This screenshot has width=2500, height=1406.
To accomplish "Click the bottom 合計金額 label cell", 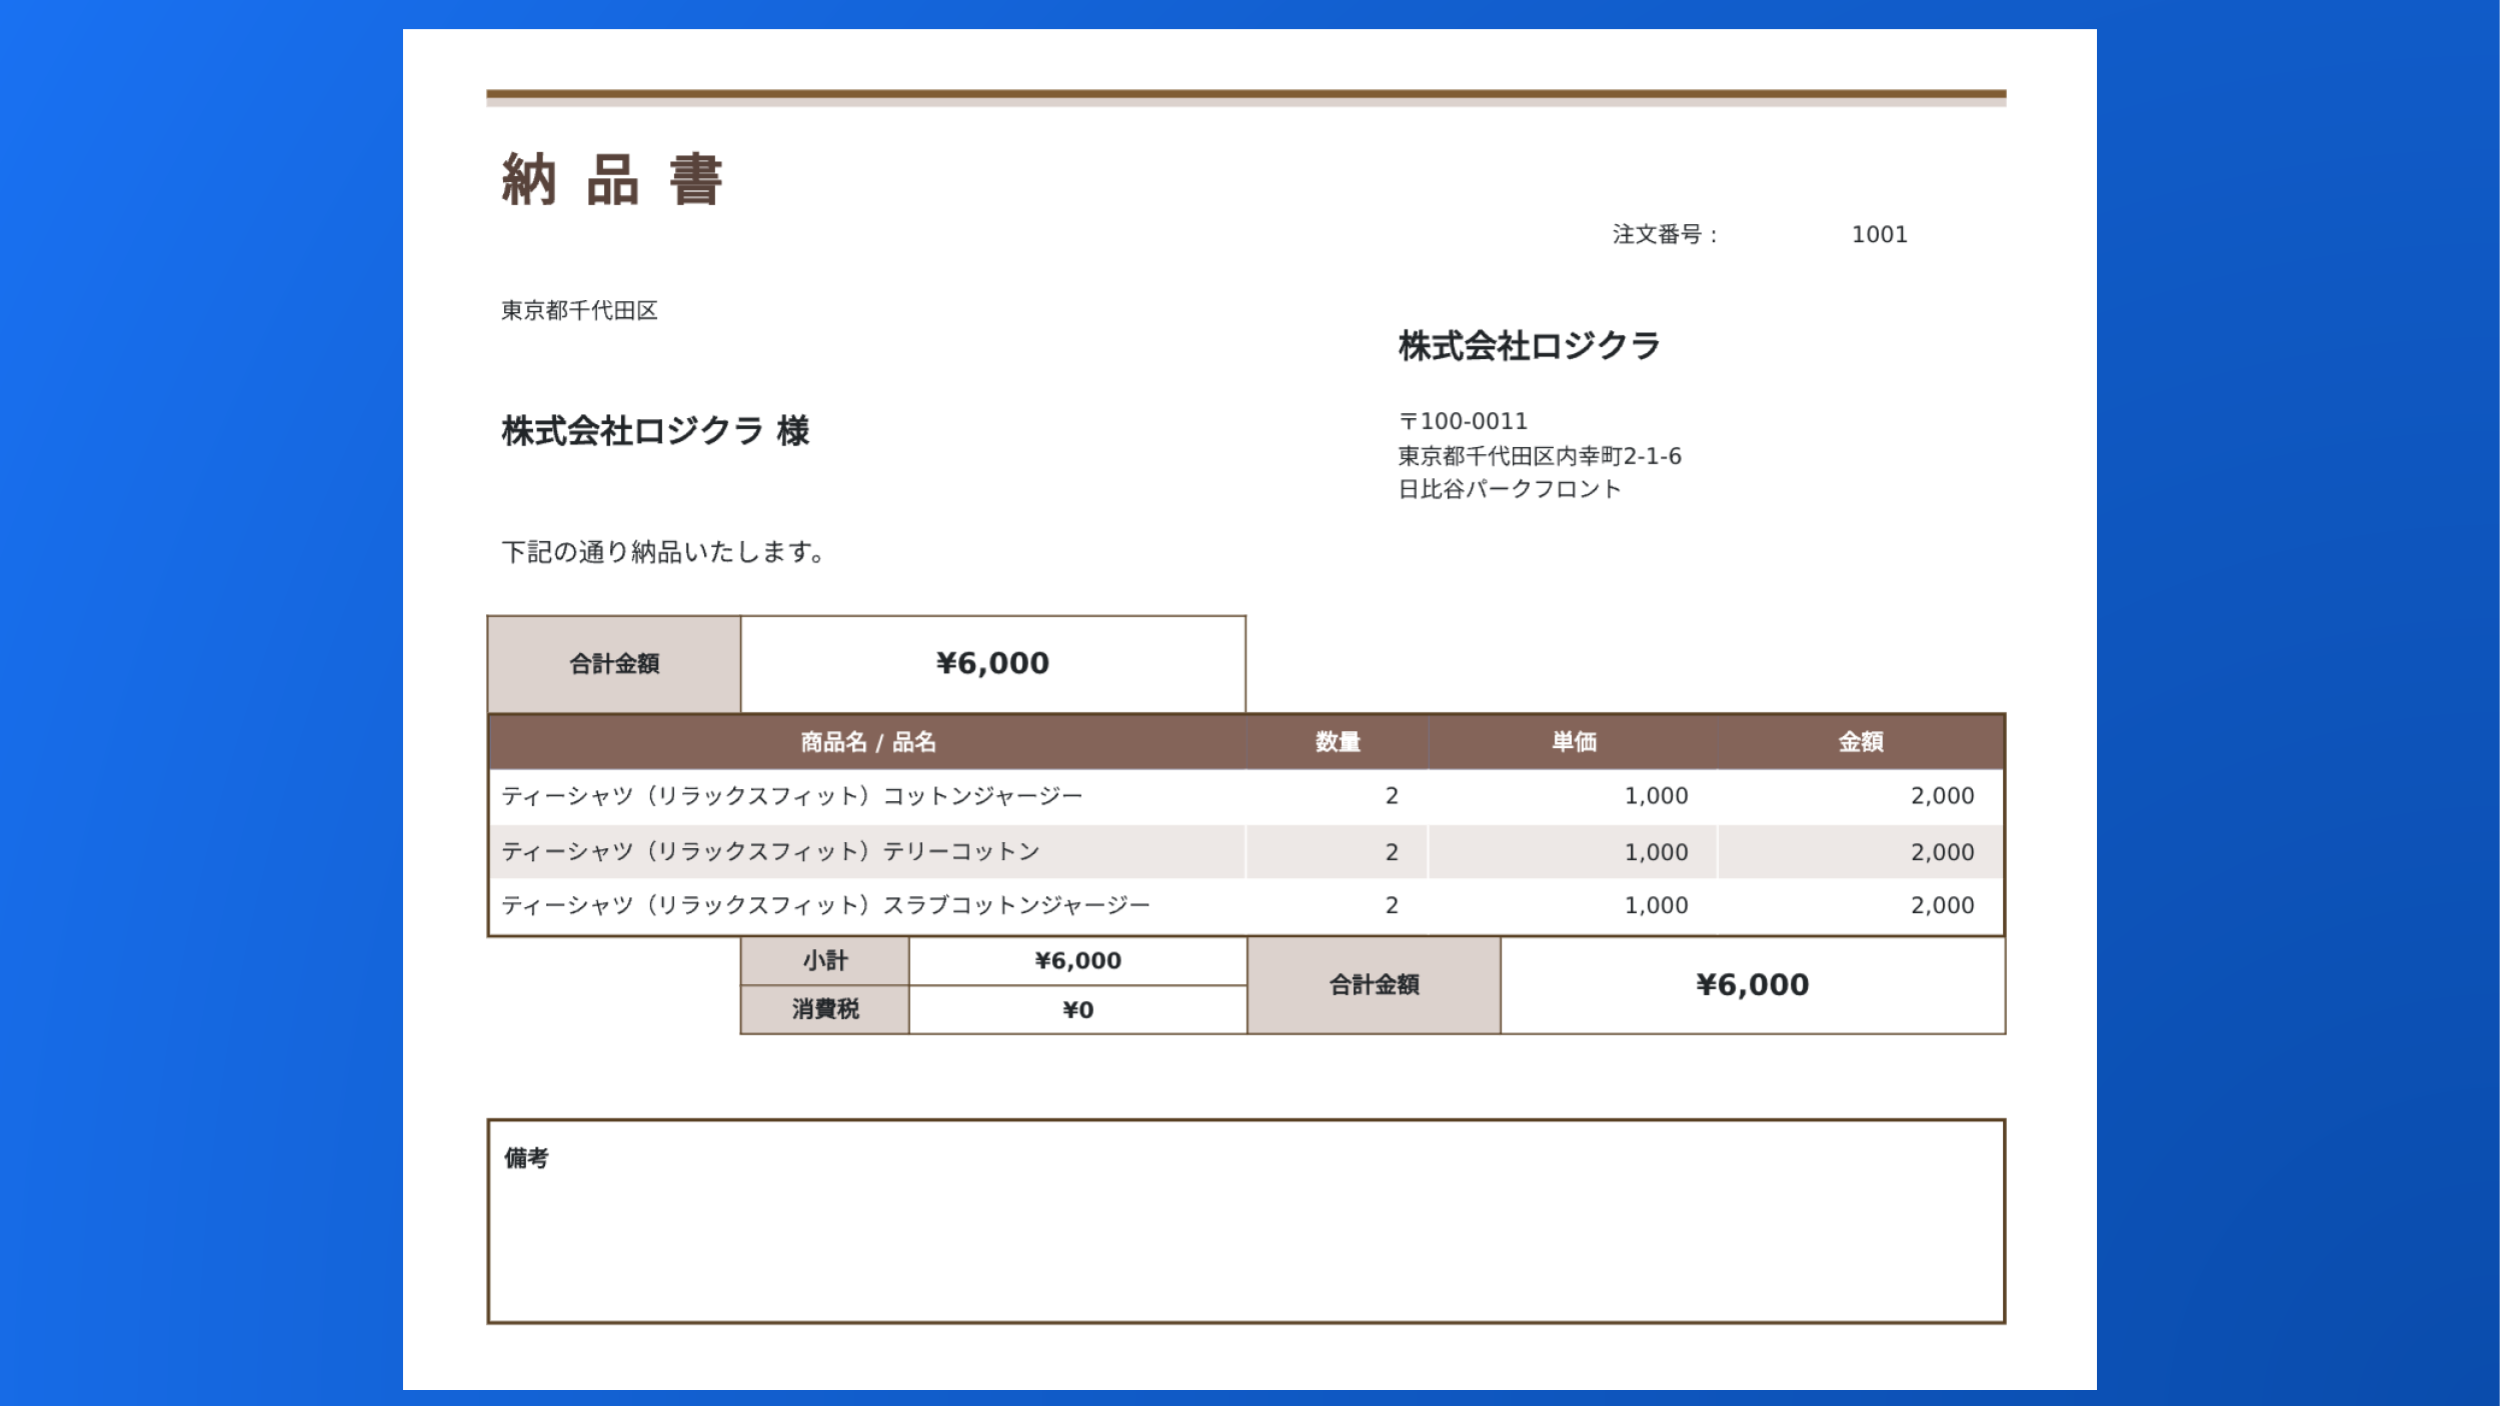I will tap(1374, 985).
